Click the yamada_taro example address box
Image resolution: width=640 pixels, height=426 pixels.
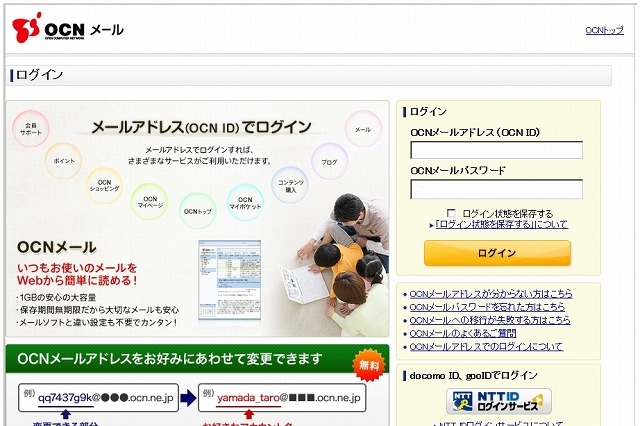point(282,397)
